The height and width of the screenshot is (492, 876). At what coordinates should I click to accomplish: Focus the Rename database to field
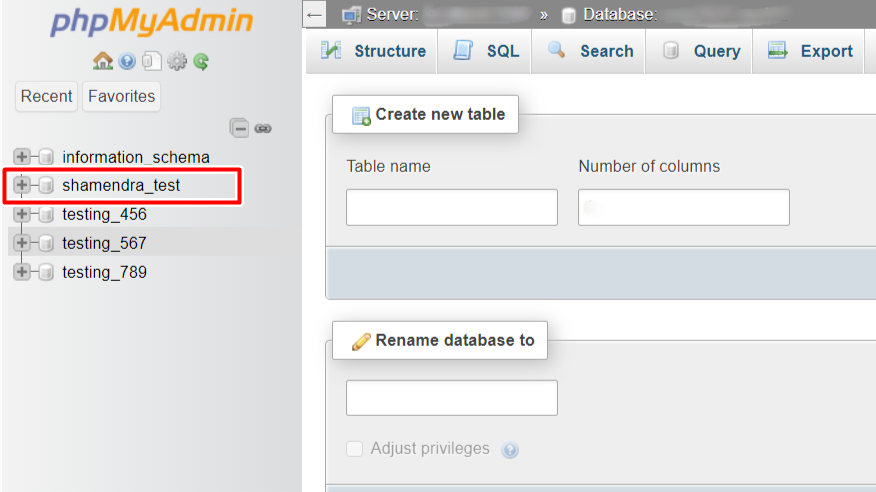[x=452, y=398]
